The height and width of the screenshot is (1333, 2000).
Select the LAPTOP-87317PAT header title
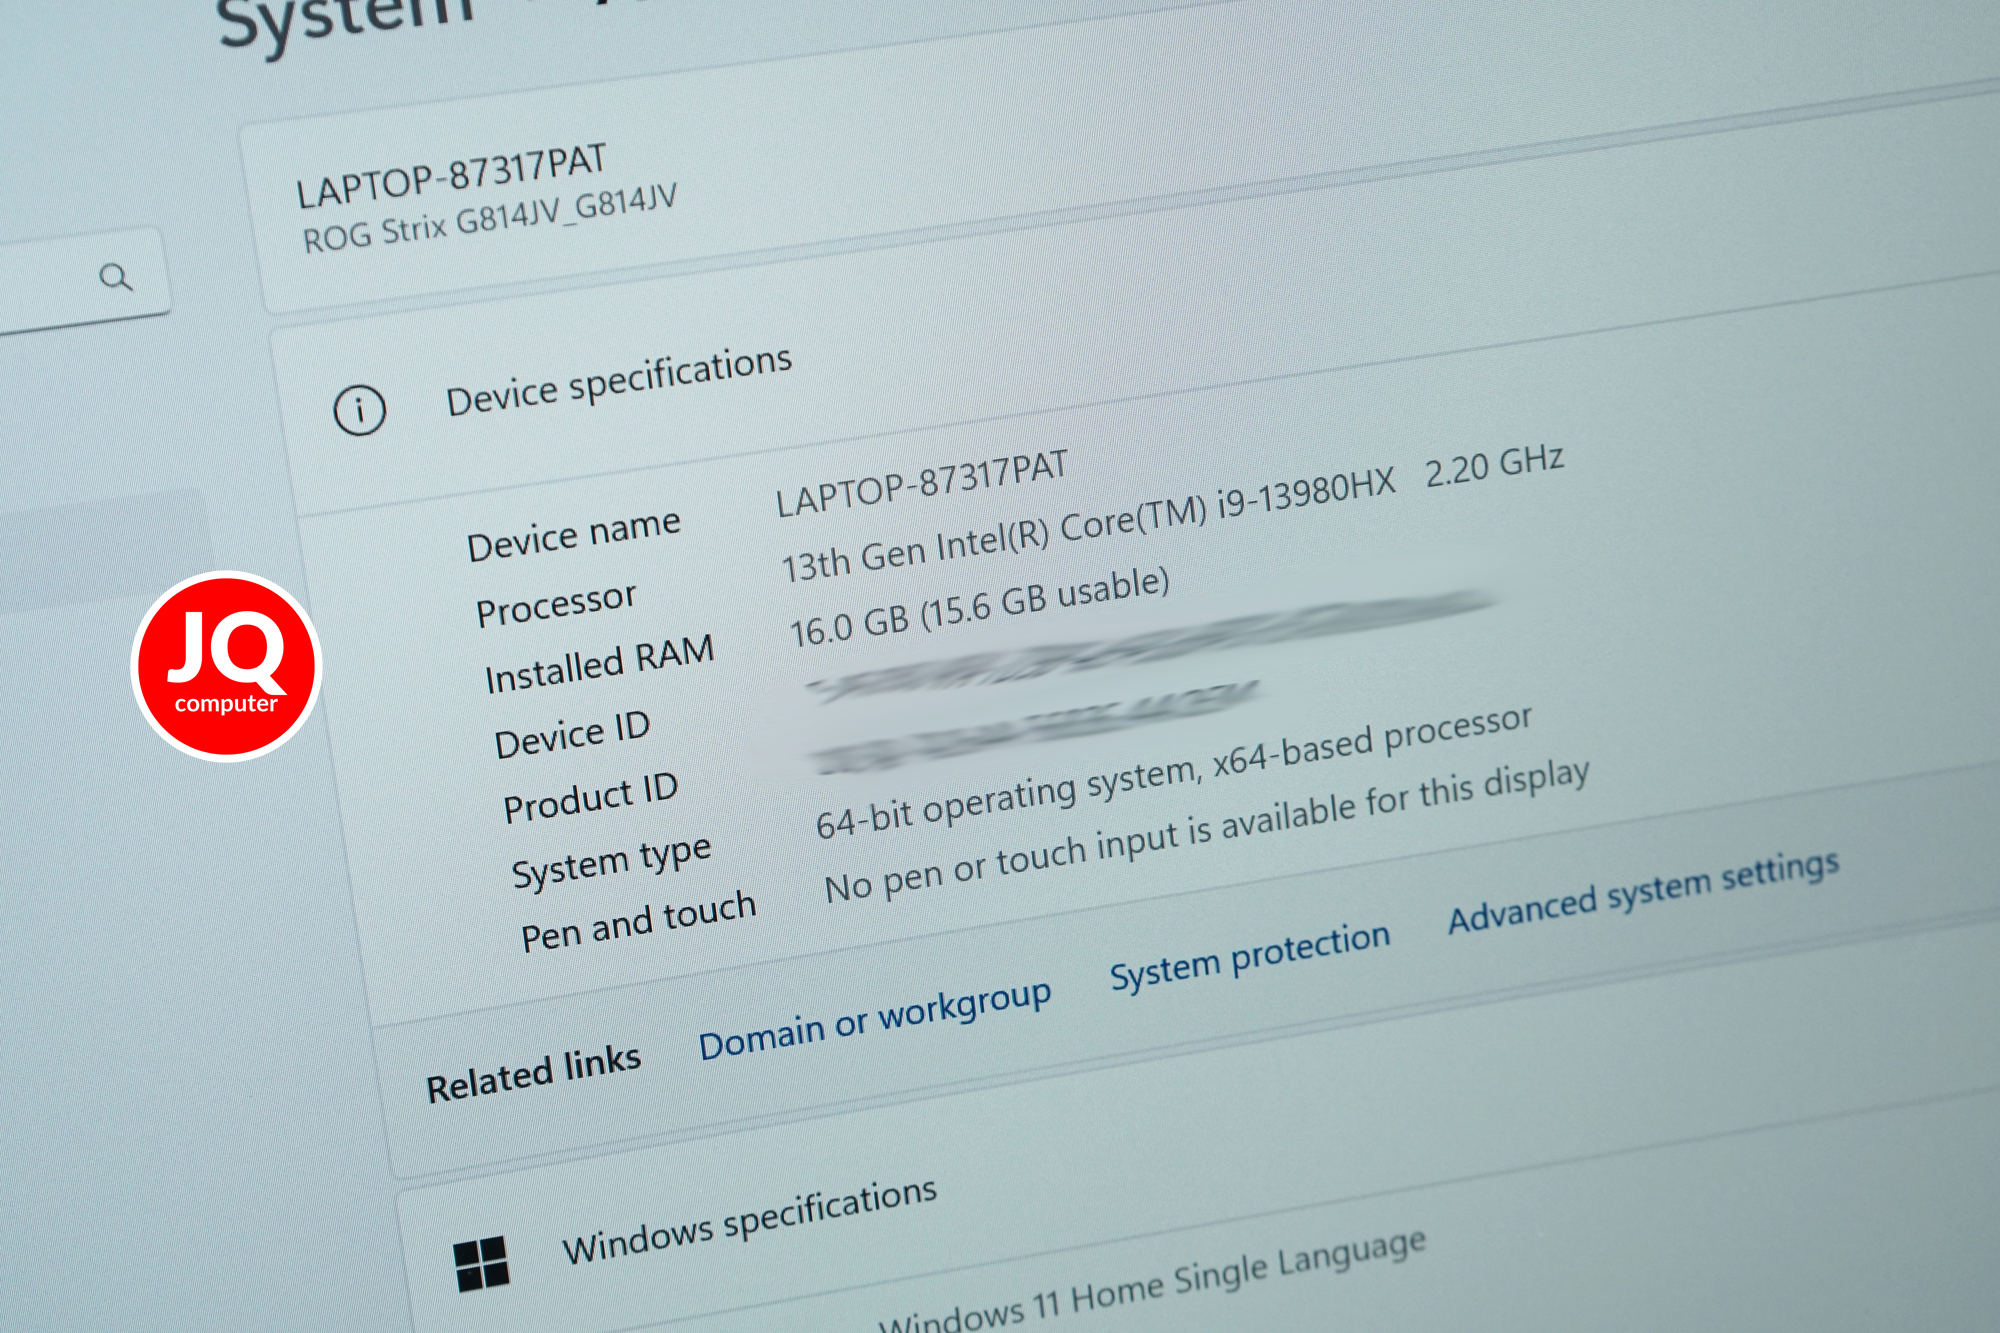[x=452, y=176]
